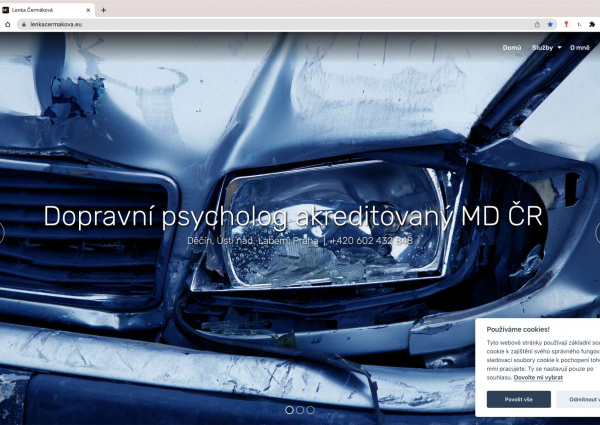
Task: Click the share page icon in address bar
Action: 537,24
